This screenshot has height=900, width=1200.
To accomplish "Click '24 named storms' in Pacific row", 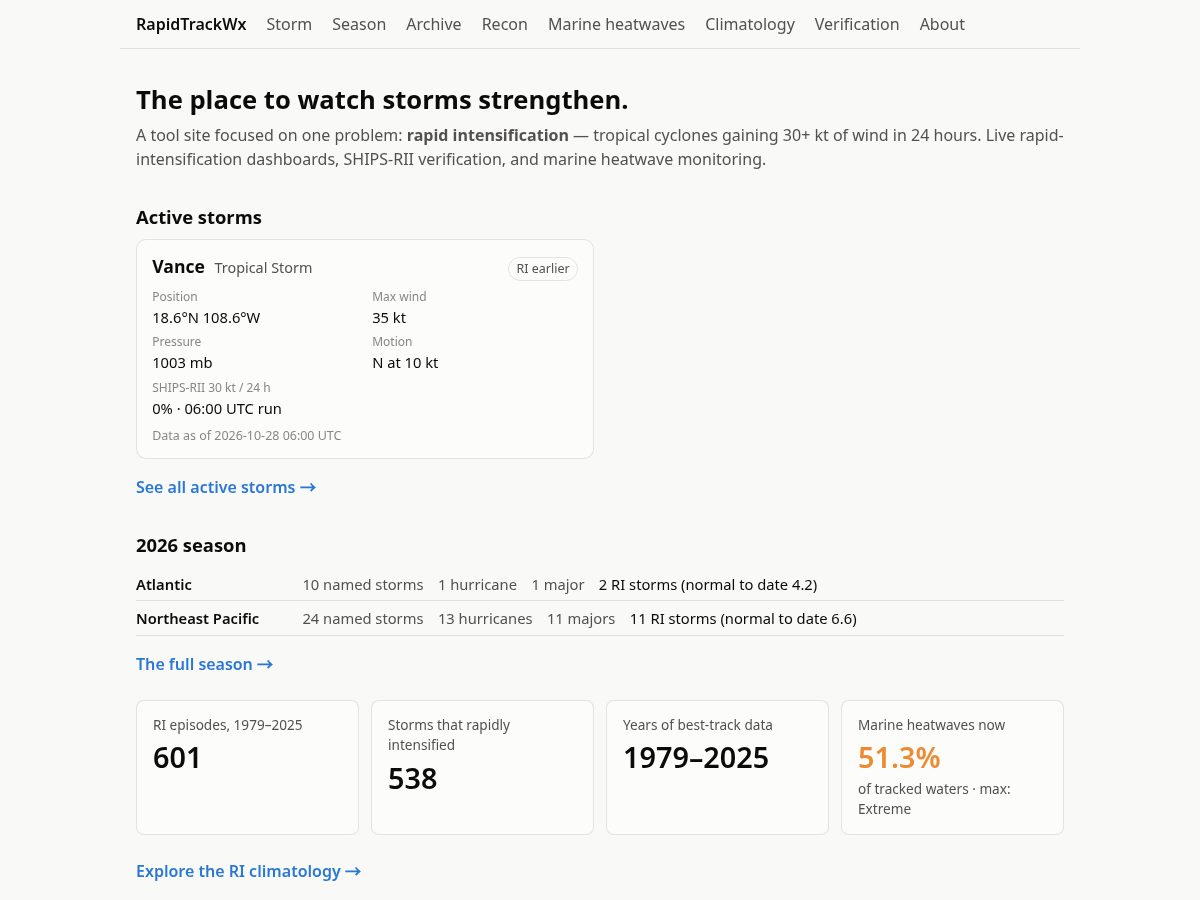I will click(x=363, y=619).
